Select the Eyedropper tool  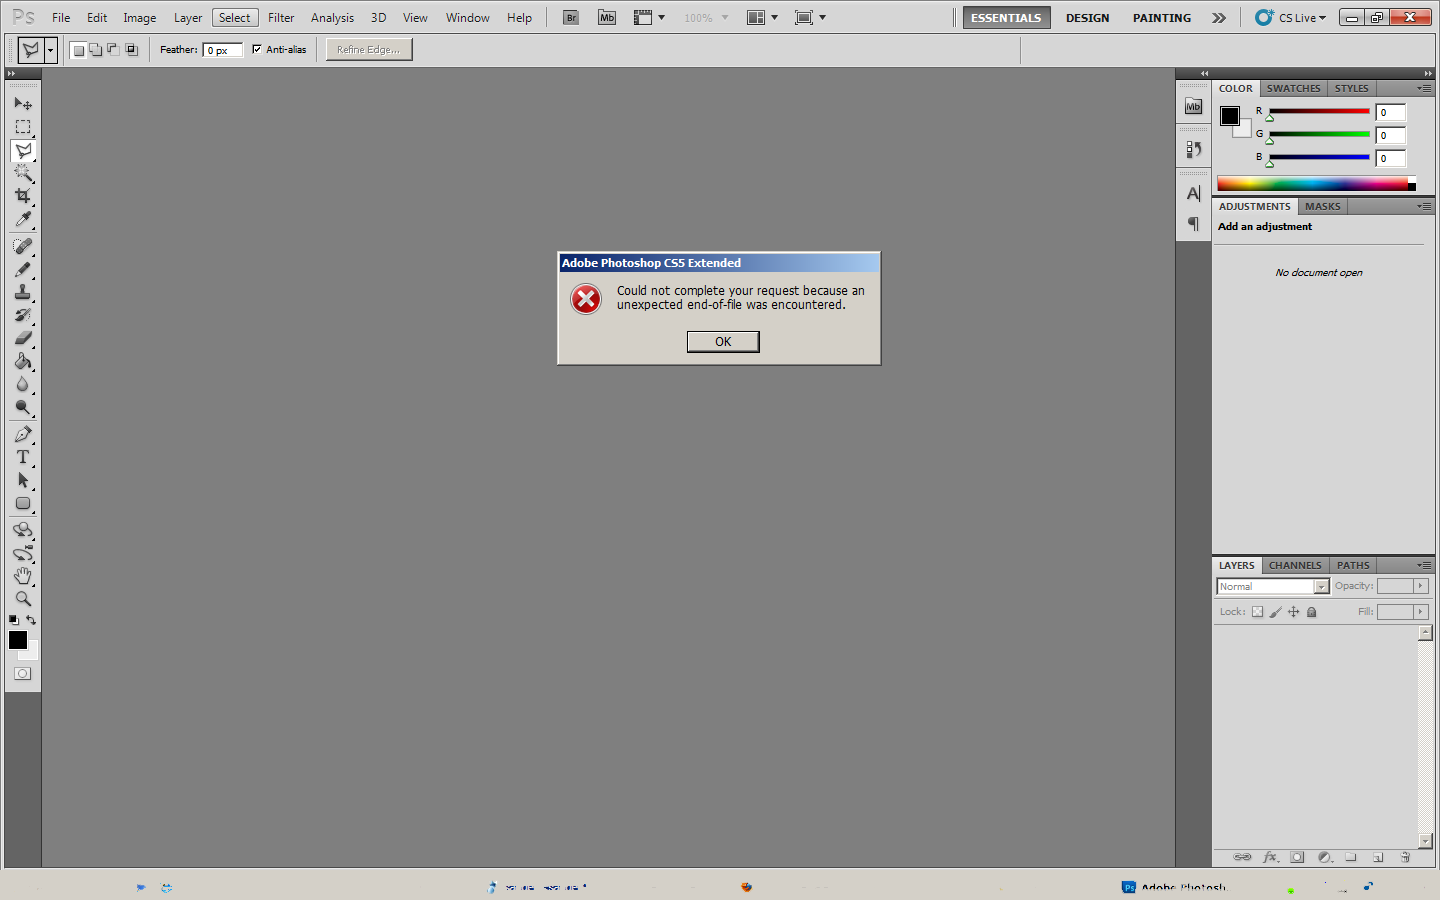tap(23, 220)
